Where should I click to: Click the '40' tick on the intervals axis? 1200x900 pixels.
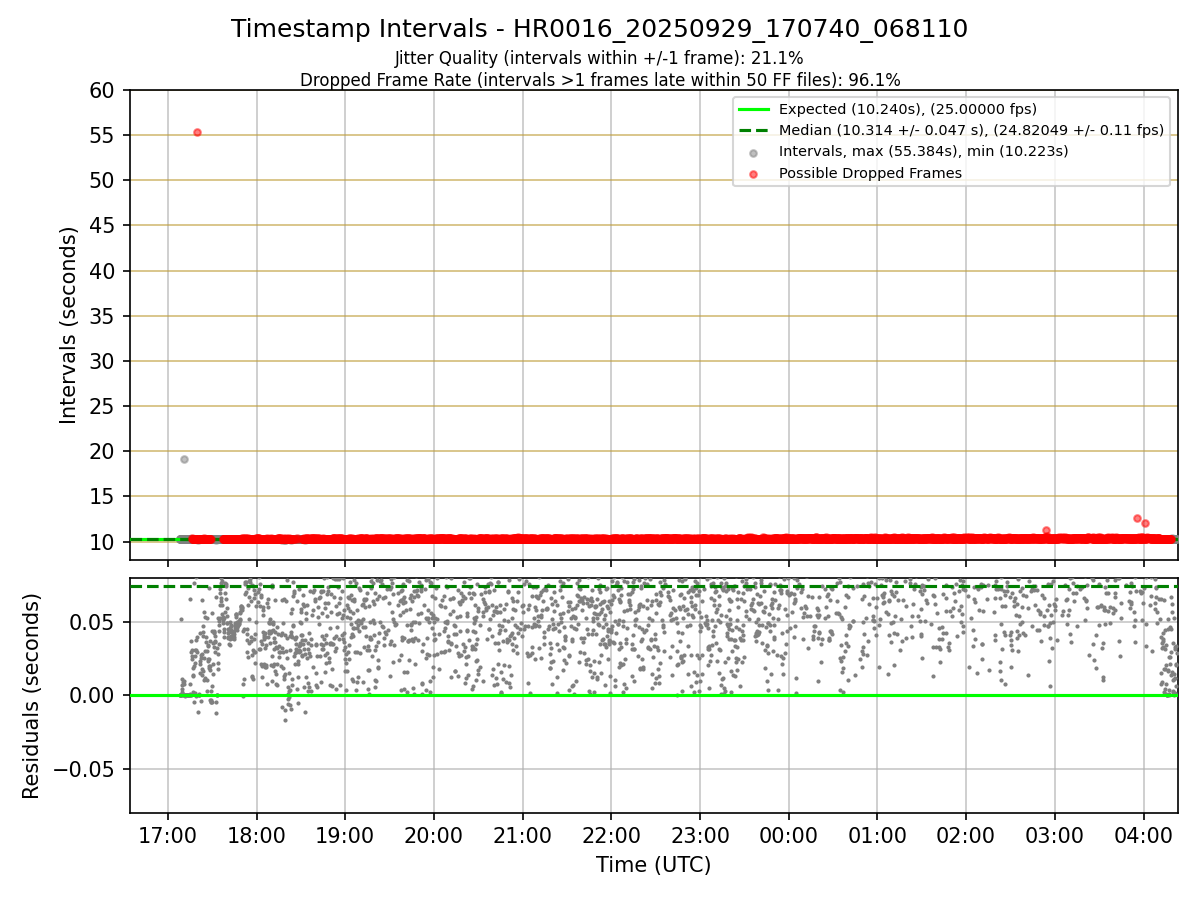pos(103,271)
